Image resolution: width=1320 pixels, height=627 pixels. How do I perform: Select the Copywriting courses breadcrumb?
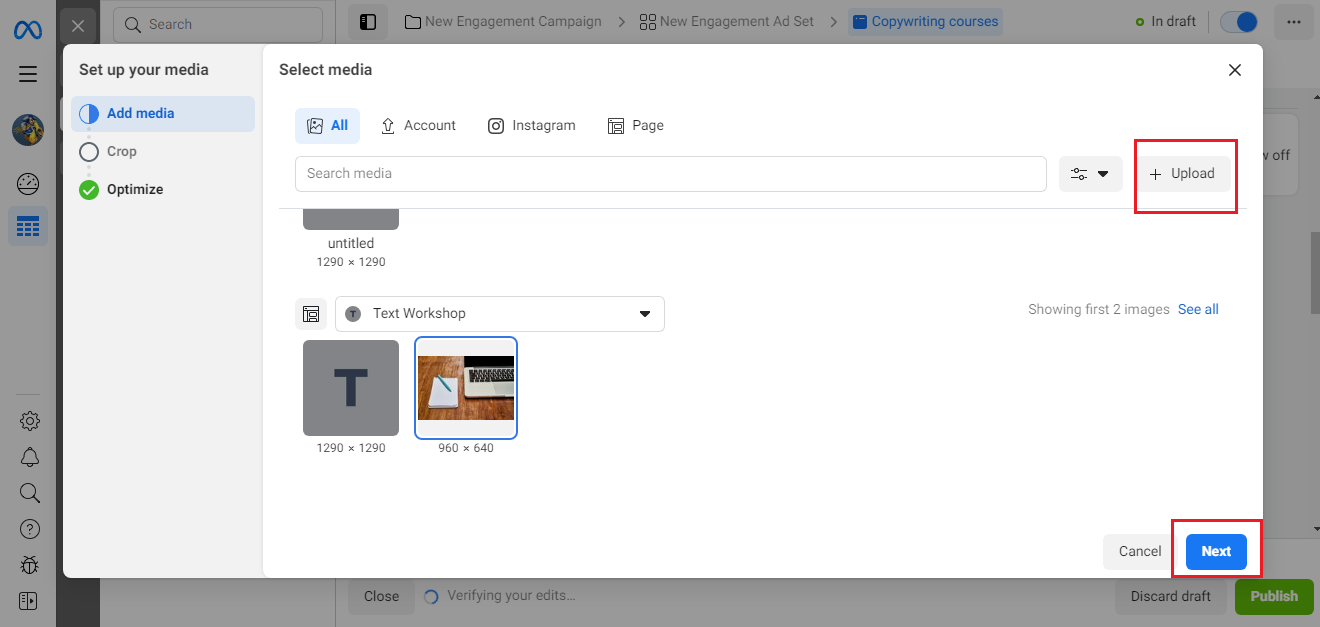point(925,22)
